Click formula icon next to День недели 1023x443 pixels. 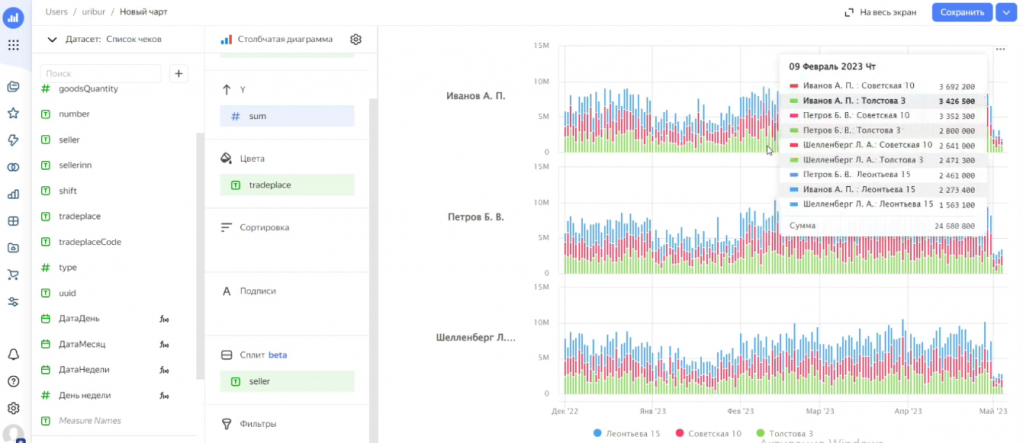(163, 395)
